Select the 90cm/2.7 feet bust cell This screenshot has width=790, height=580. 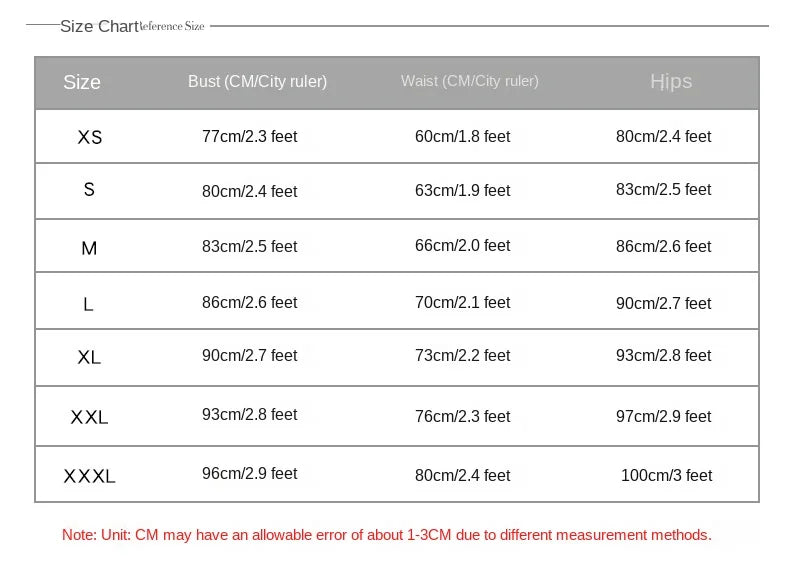pos(249,355)
